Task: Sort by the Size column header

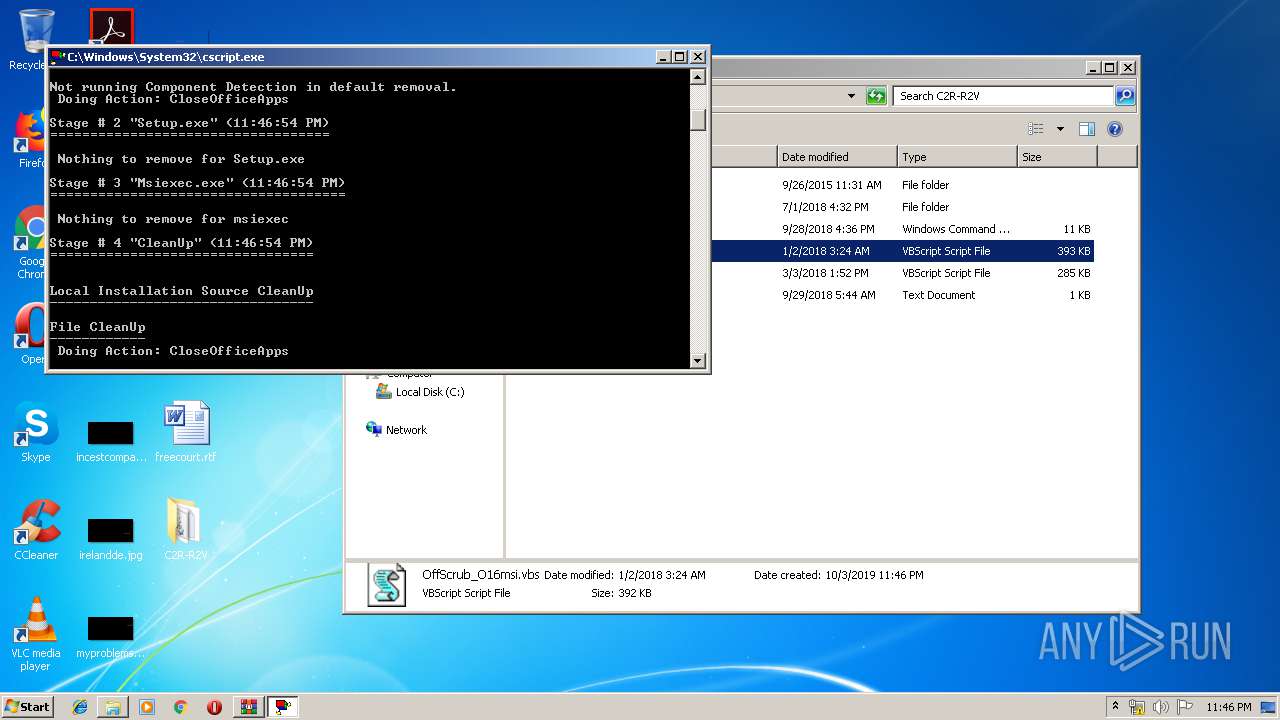Action: (x=1057, y=157)
